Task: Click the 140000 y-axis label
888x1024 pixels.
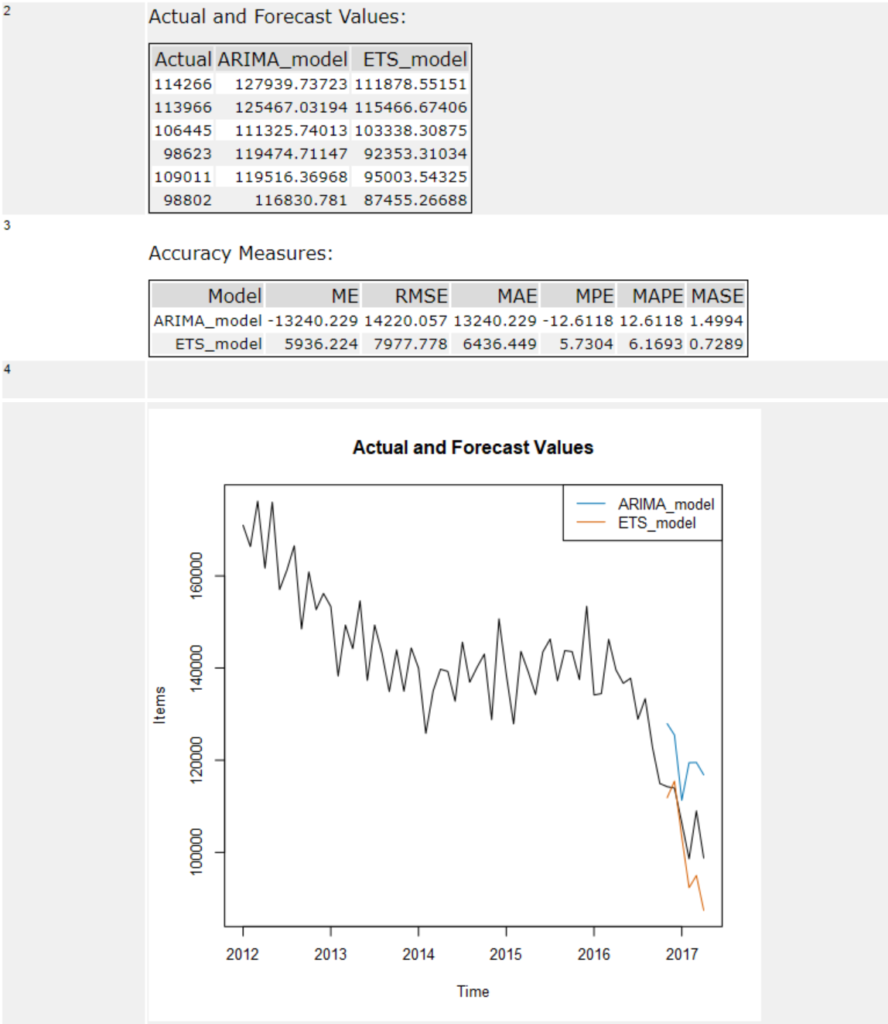Action: [196, 668]
